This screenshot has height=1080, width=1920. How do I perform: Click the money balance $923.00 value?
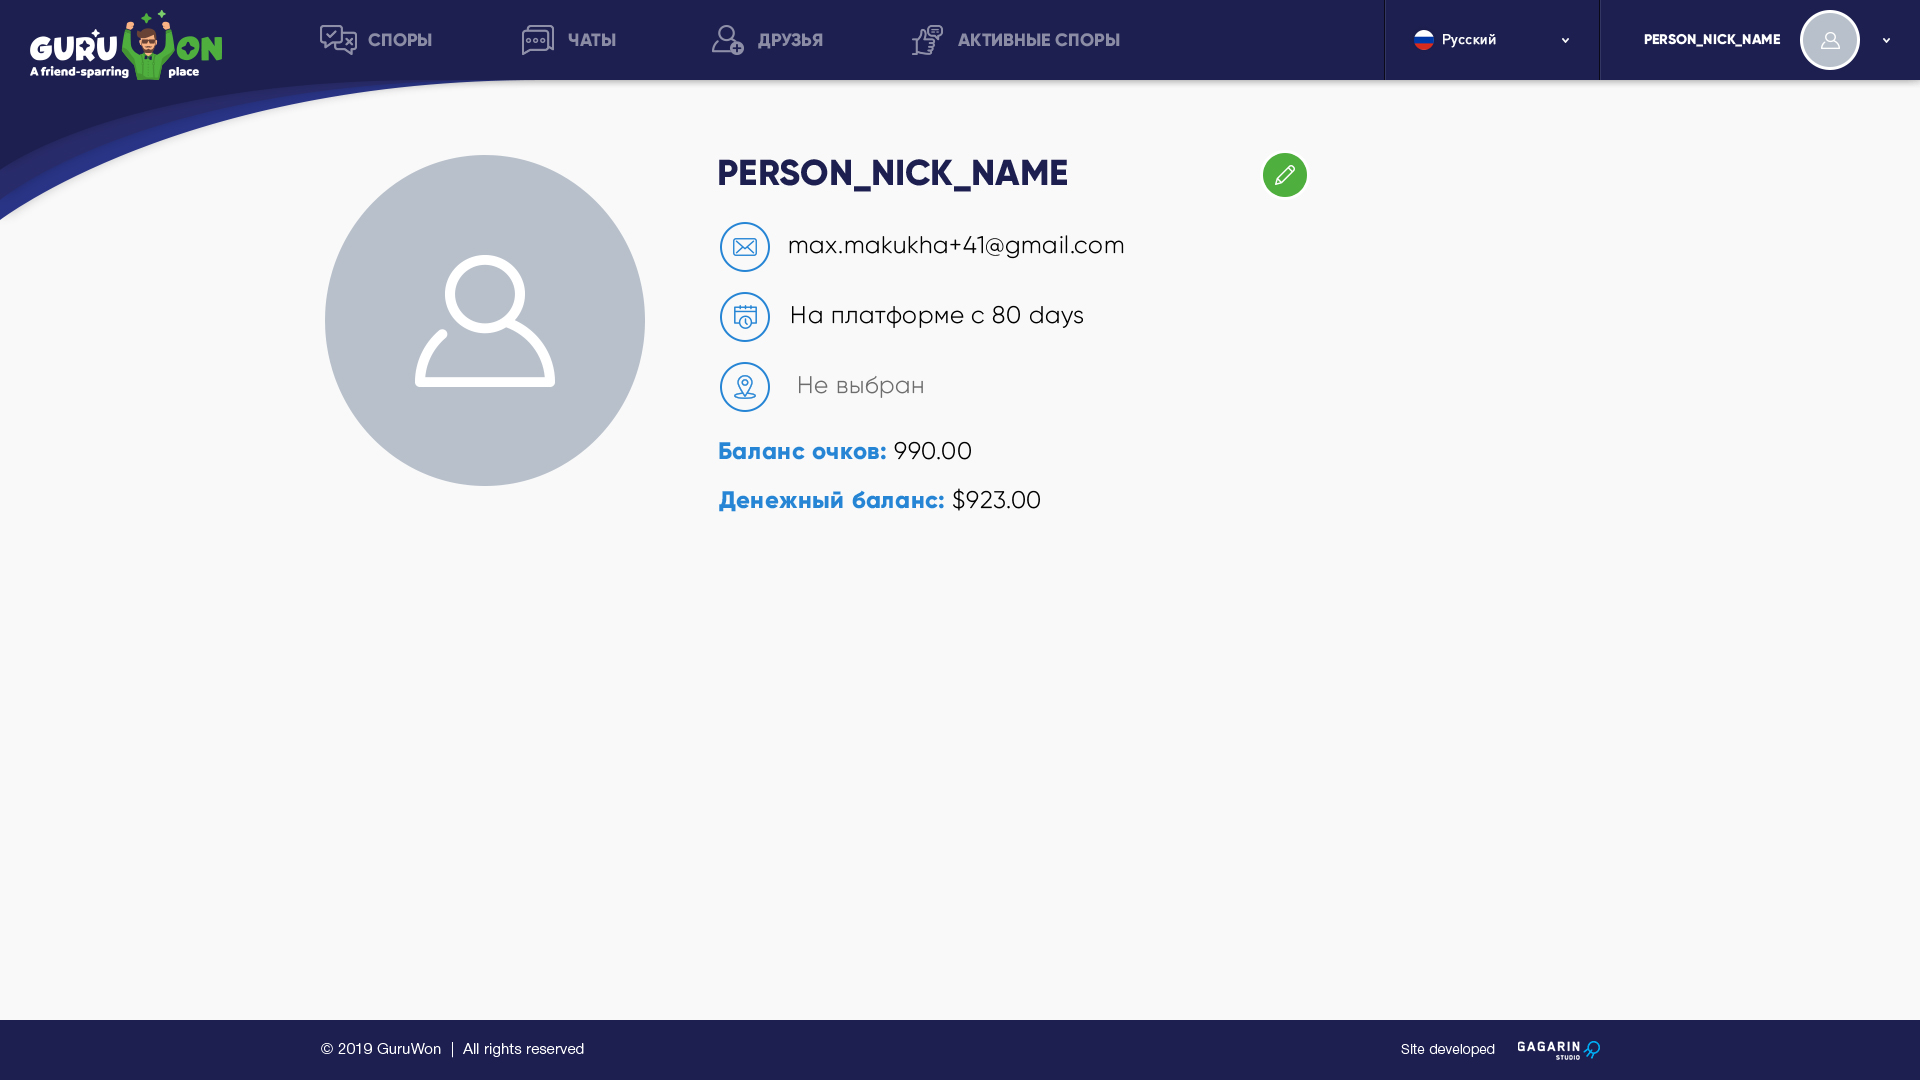pos(996,500)
